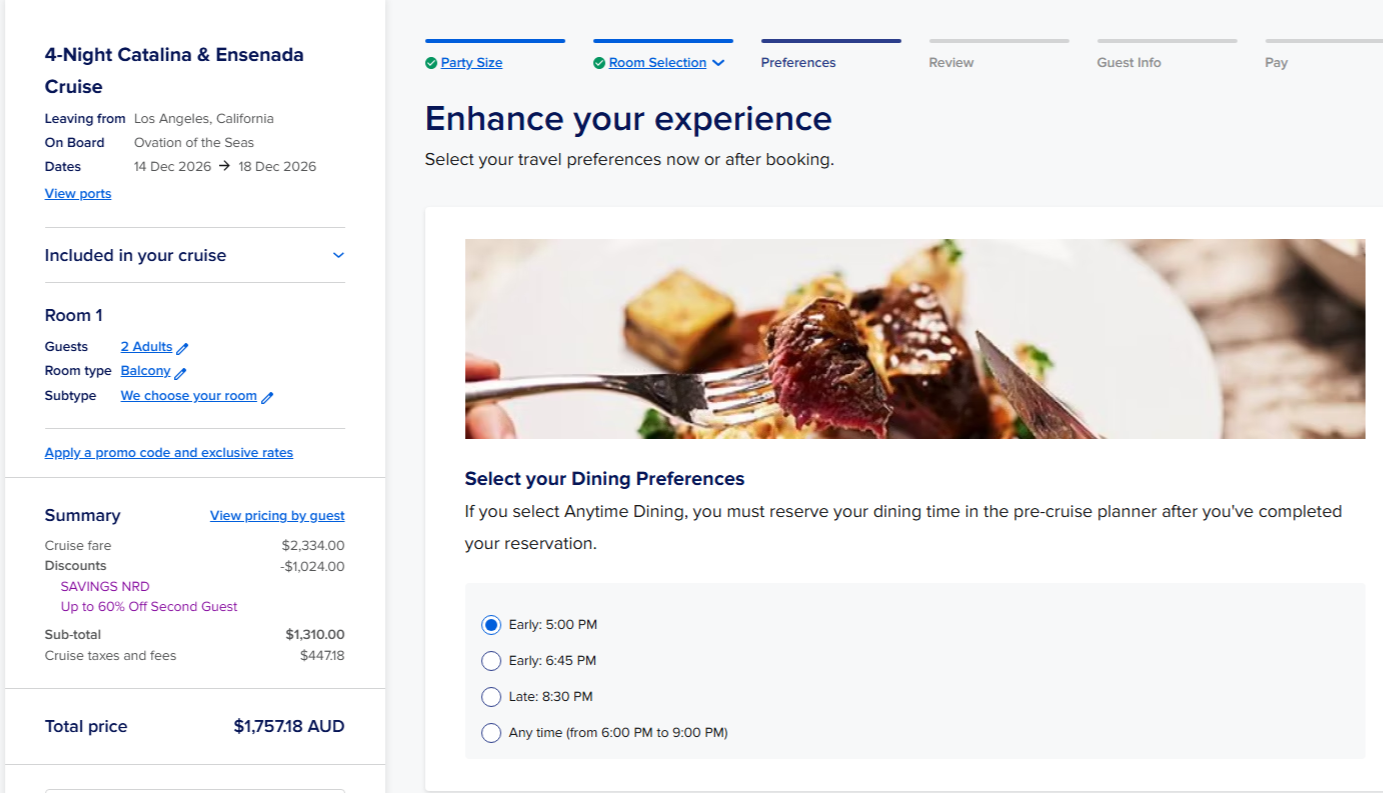
Task: Expand the Included in your cruise section
Action: point(338,255)
